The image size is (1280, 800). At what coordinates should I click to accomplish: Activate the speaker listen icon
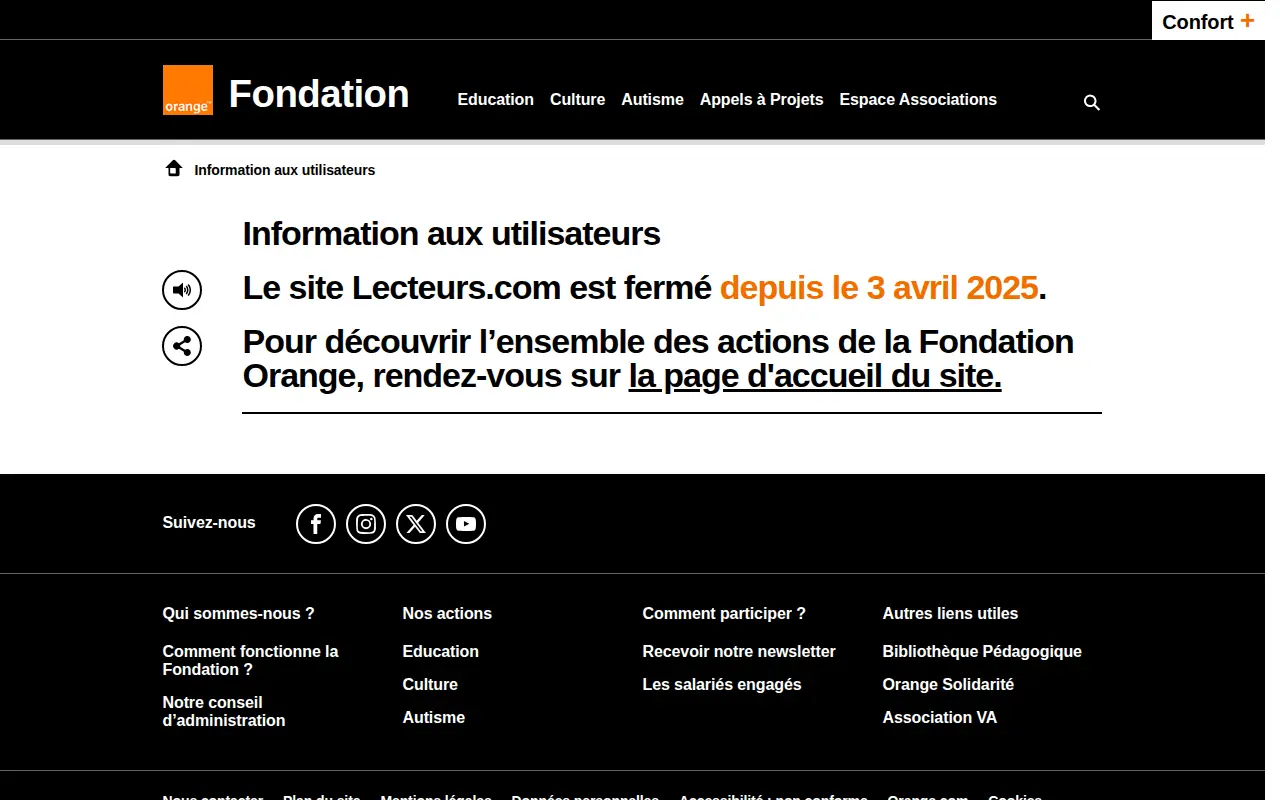(x=182, y=290)
